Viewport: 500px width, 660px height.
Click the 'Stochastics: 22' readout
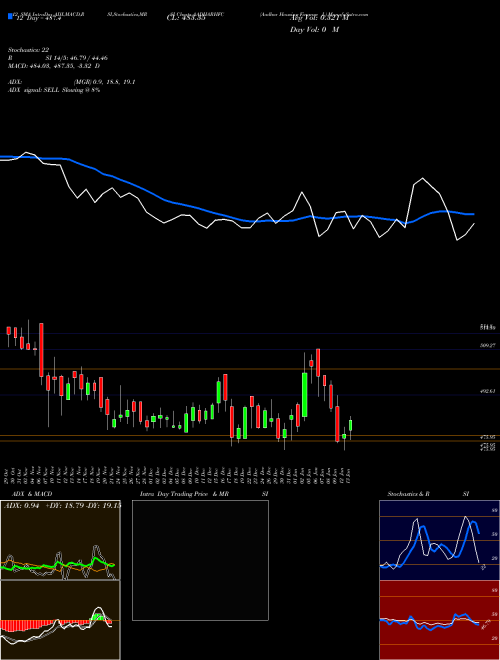tap(28, 50)
